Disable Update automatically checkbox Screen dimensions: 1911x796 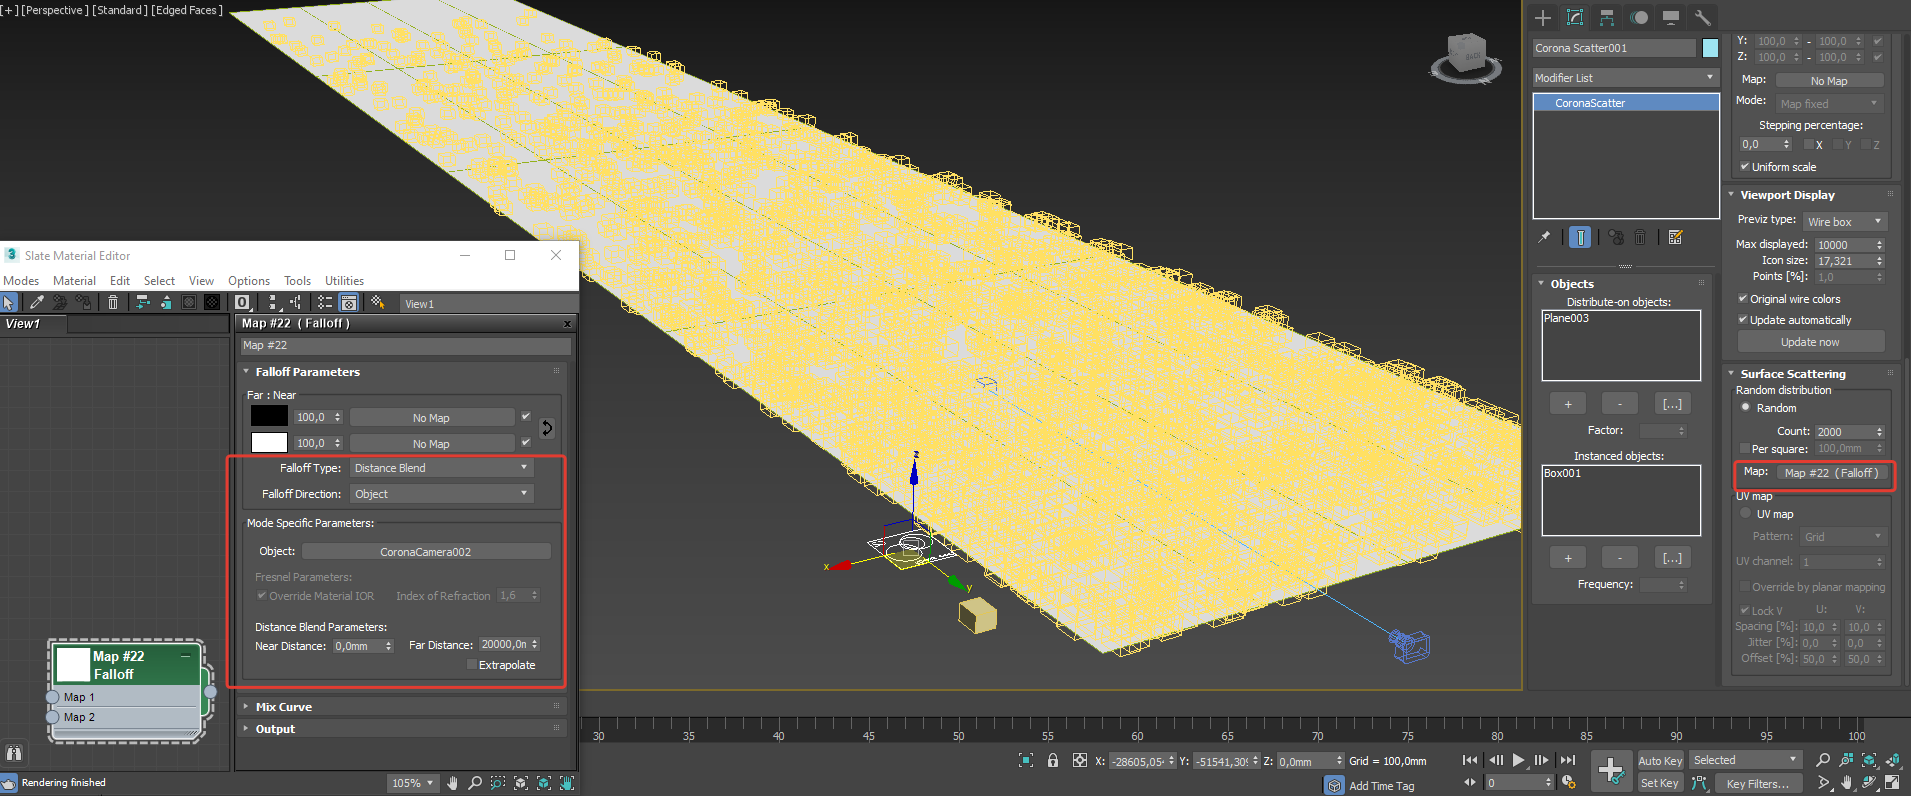(x=1743, y=320)
